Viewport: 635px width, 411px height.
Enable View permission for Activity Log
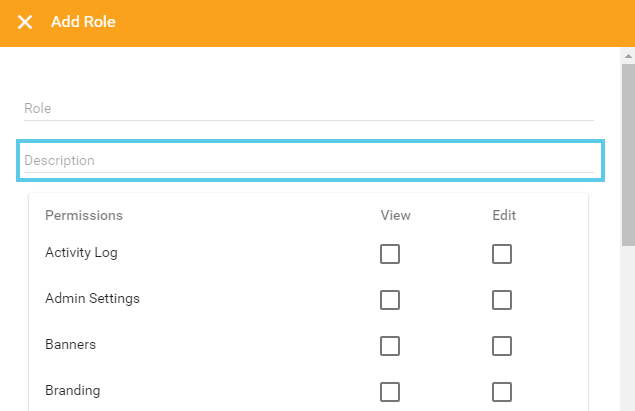390,254
